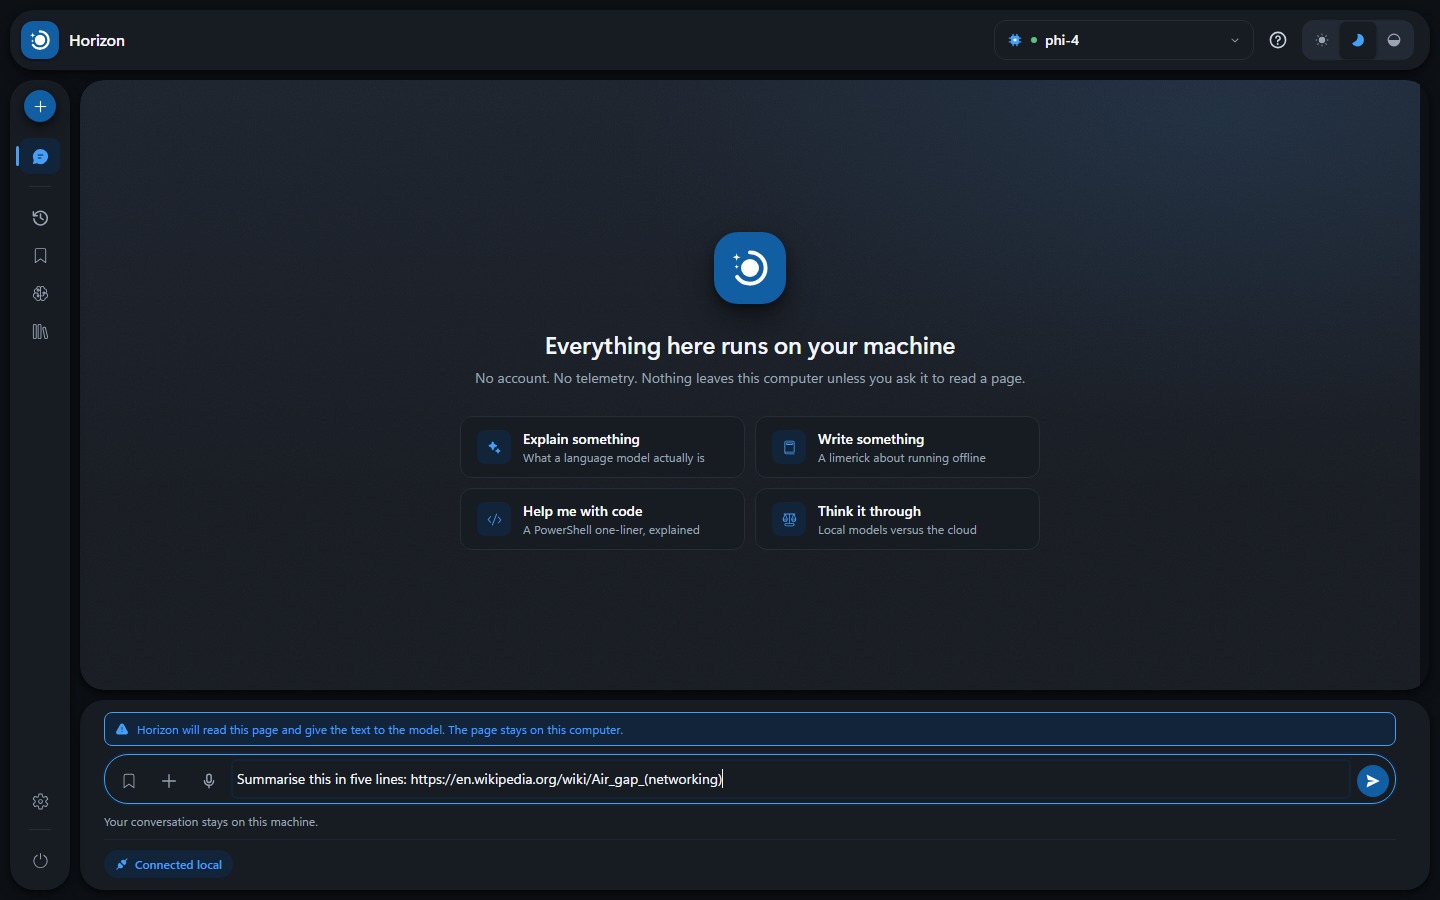The width and height of the screenshot is (1440, 900).
Task: Click the attach plus icon in message bar
Action: (169, 781)
